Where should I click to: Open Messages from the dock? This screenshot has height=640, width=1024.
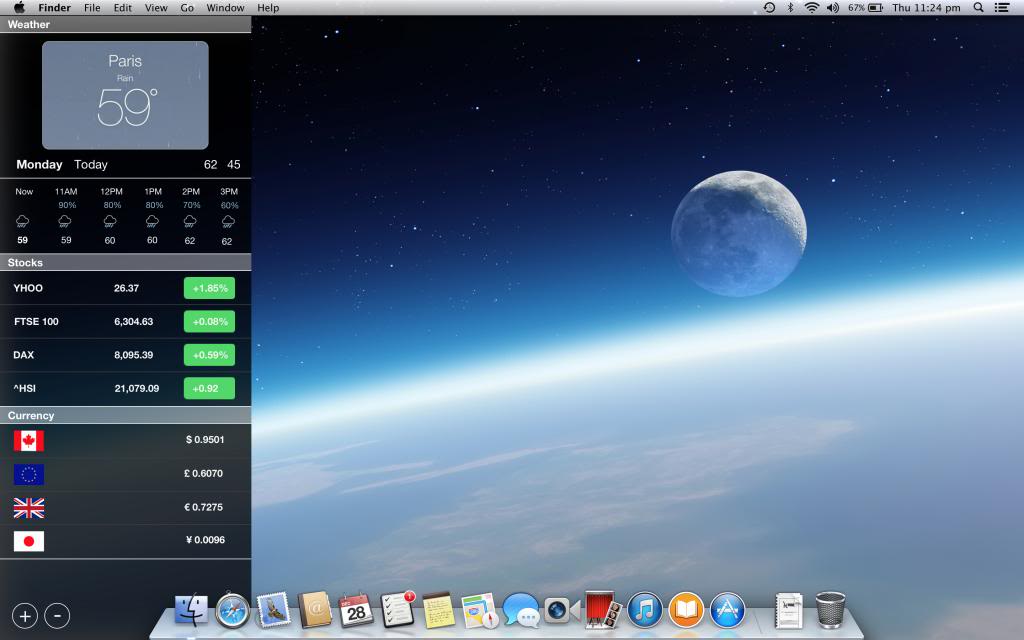[x=520, y=609]
